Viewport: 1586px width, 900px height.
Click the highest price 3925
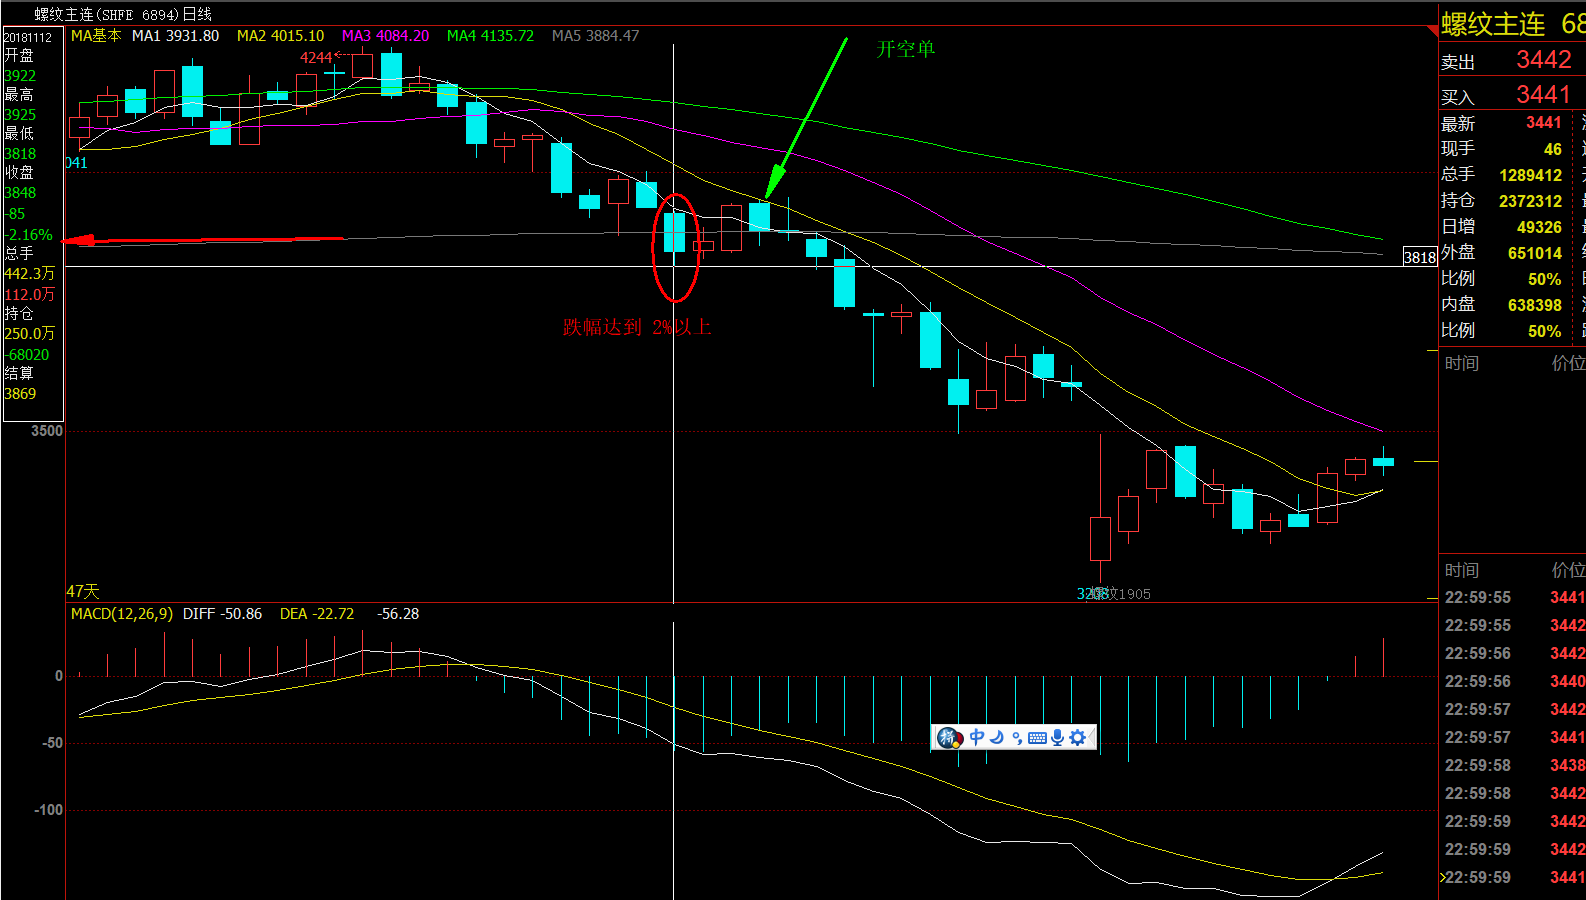coord(20,115)
